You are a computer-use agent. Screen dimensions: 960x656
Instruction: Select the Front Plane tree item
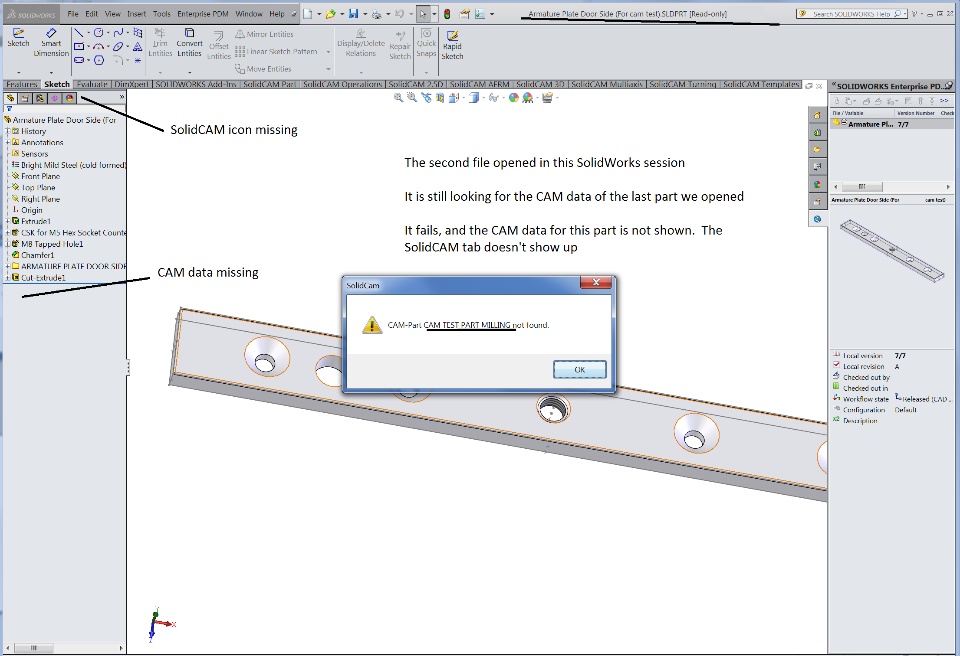point(40,176)
